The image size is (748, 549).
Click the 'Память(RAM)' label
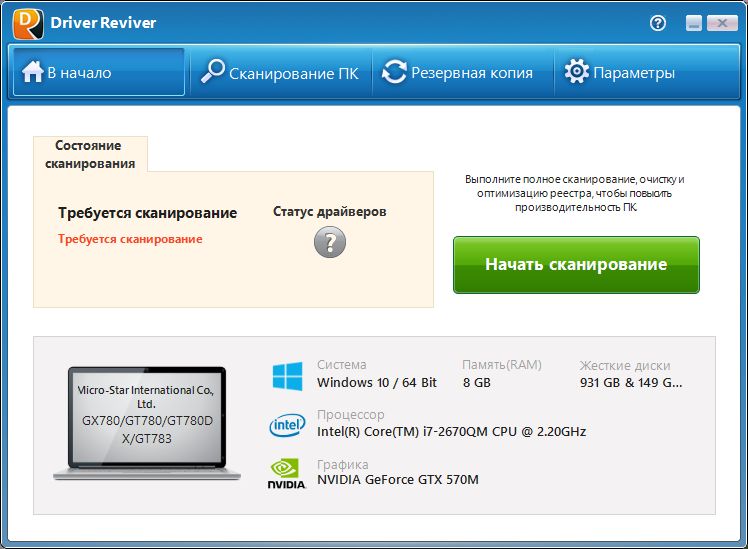502,365
